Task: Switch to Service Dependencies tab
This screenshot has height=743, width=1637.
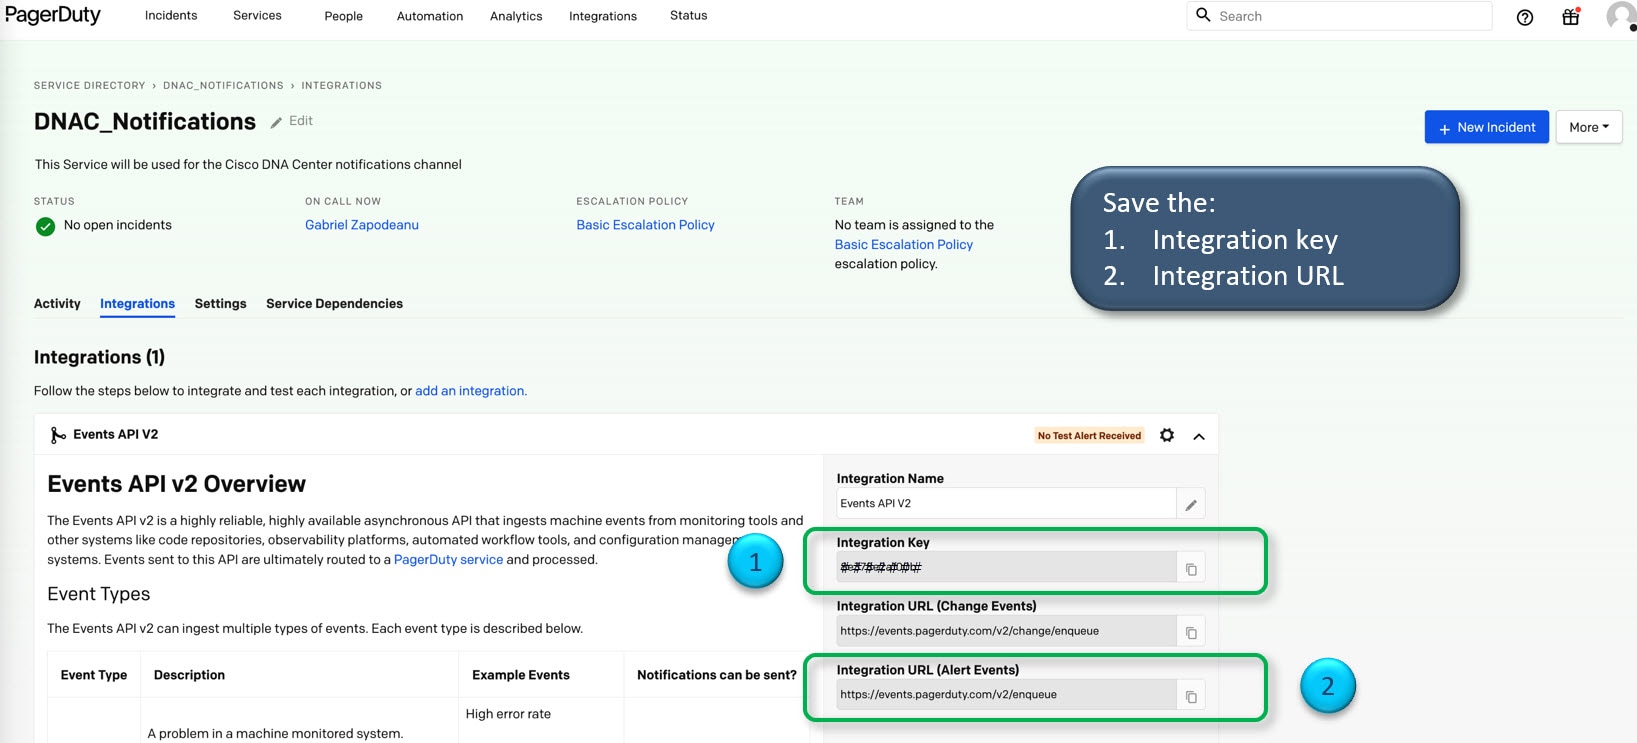Action: pos(334,304)
